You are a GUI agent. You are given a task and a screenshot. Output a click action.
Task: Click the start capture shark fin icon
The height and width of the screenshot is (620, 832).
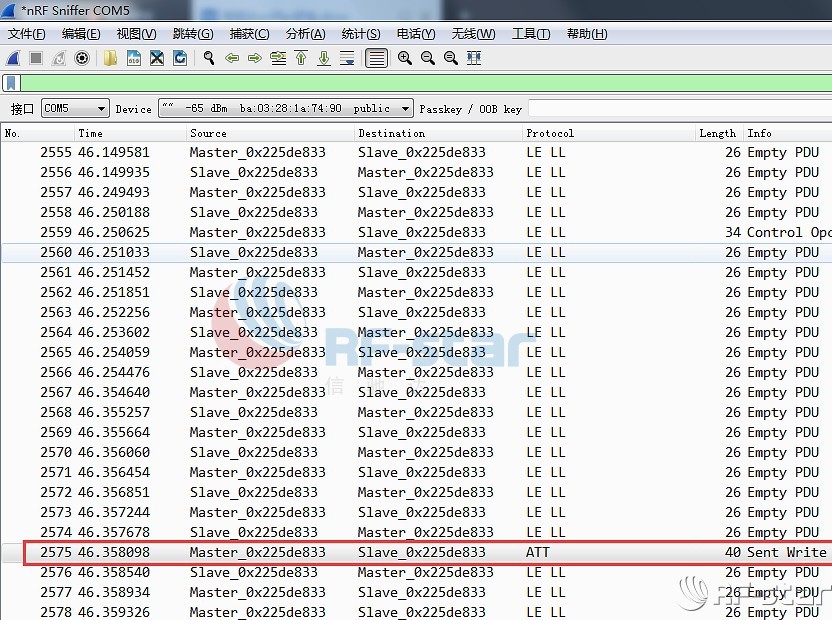point(13,58)
